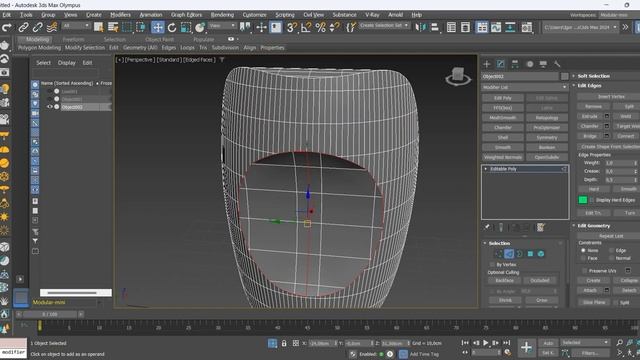Select Element sub-object level icon

[541, 254]
